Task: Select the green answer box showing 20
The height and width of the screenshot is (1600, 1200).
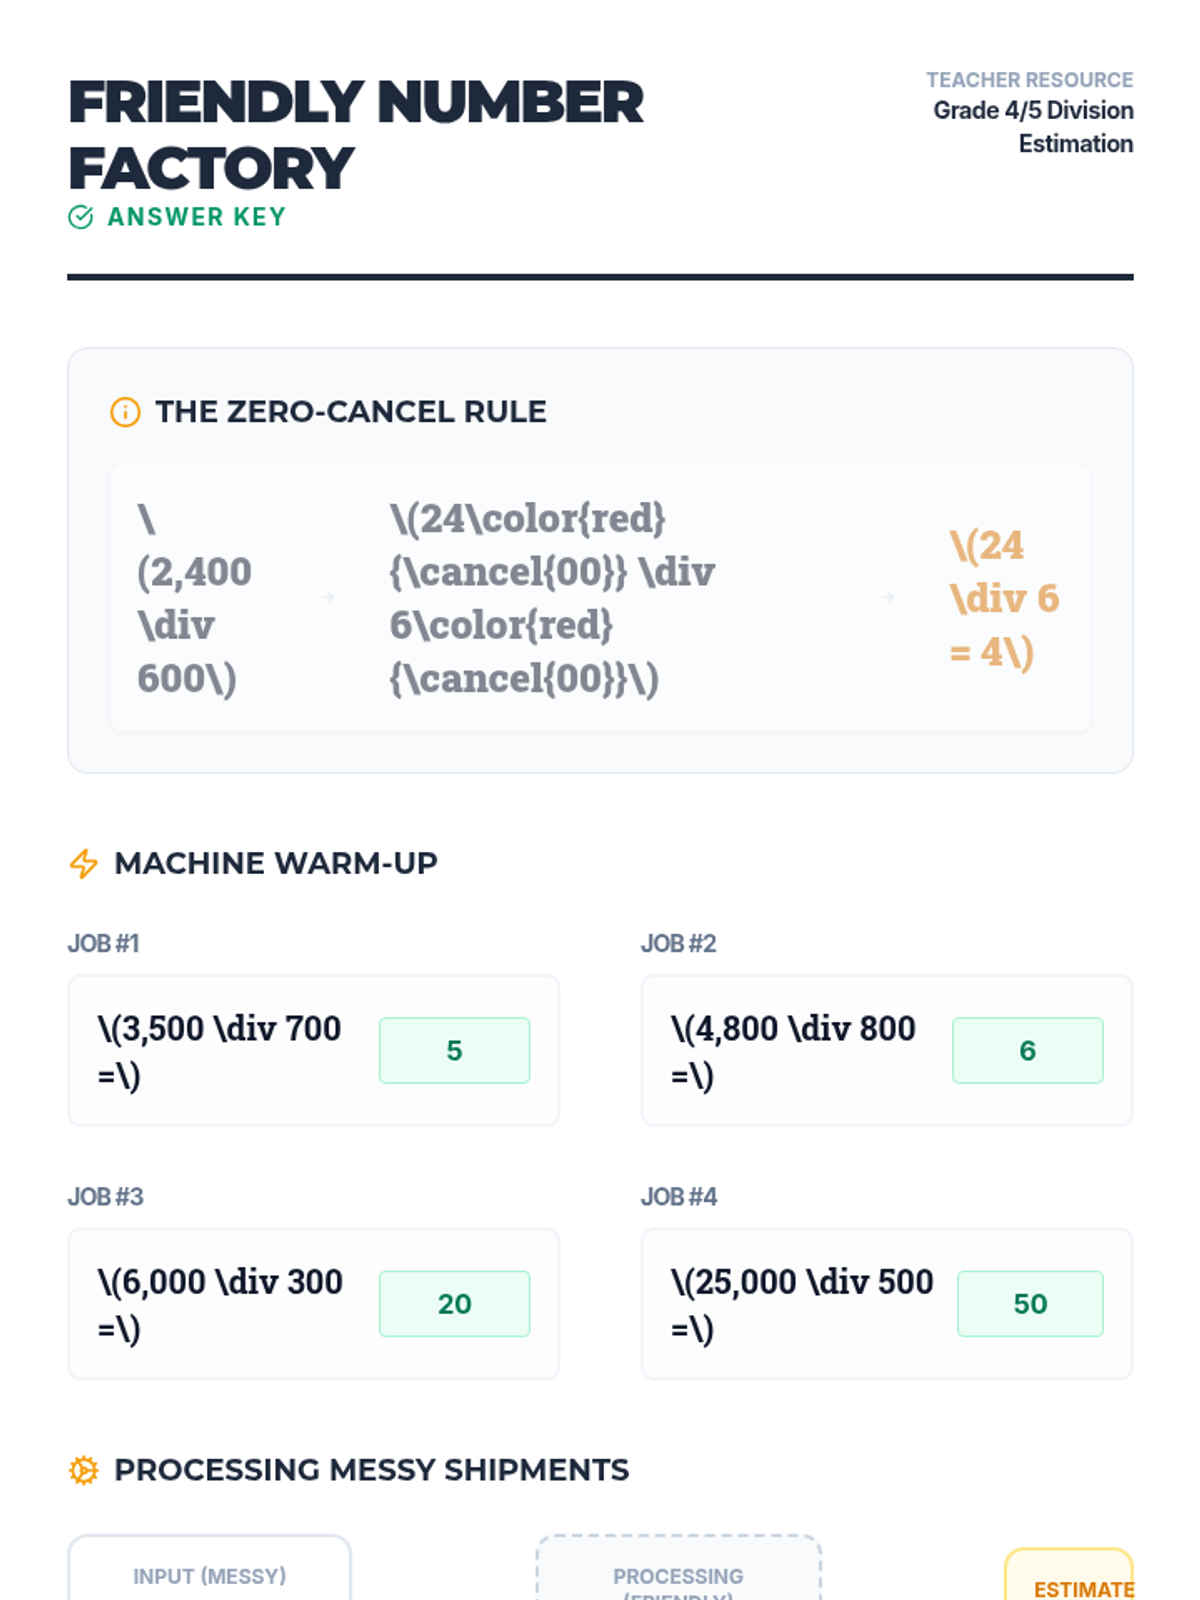Action: tap(454, 1303)
